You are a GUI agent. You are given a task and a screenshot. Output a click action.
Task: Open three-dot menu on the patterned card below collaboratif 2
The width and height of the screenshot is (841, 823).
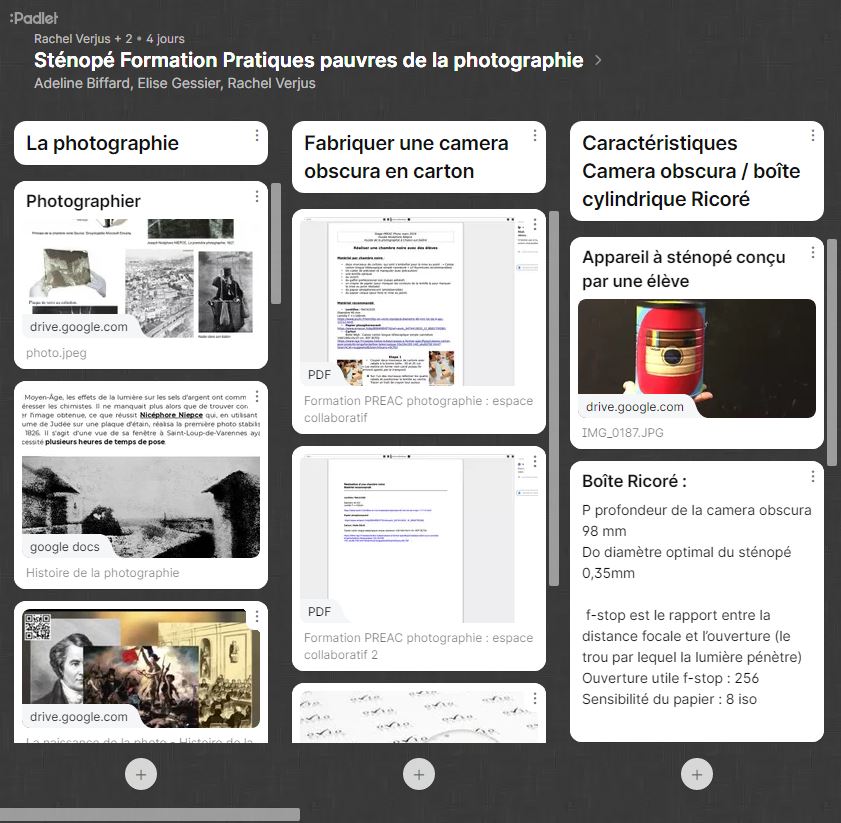point(535,698)
